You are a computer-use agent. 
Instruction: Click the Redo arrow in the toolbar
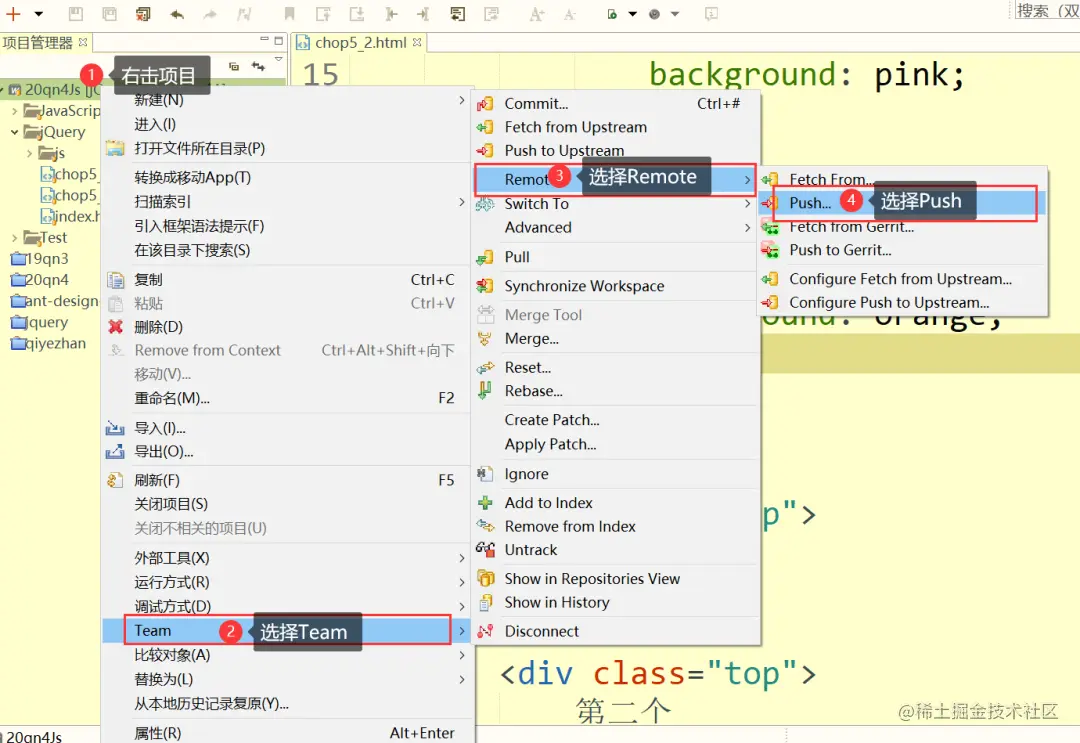point(210,14)
